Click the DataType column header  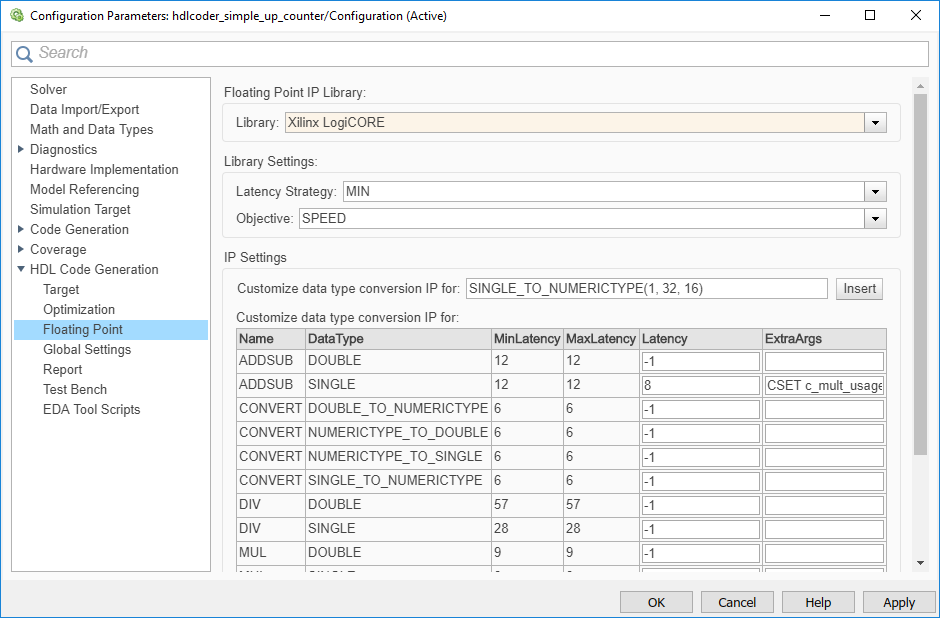[x=398, y=339]
